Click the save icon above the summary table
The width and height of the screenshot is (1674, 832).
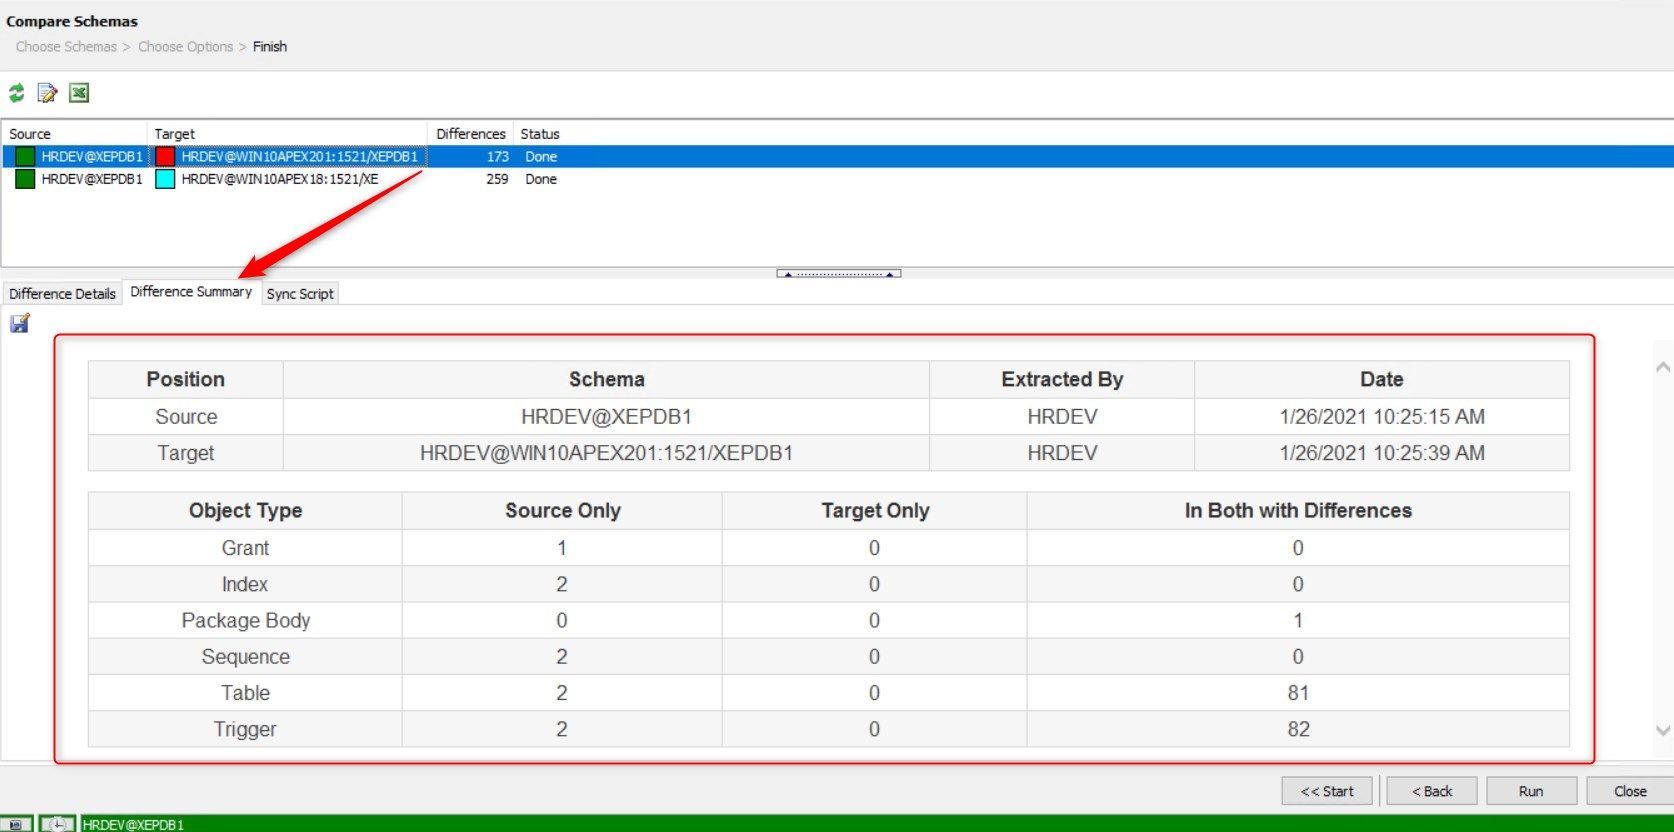(x=20, y=323)
